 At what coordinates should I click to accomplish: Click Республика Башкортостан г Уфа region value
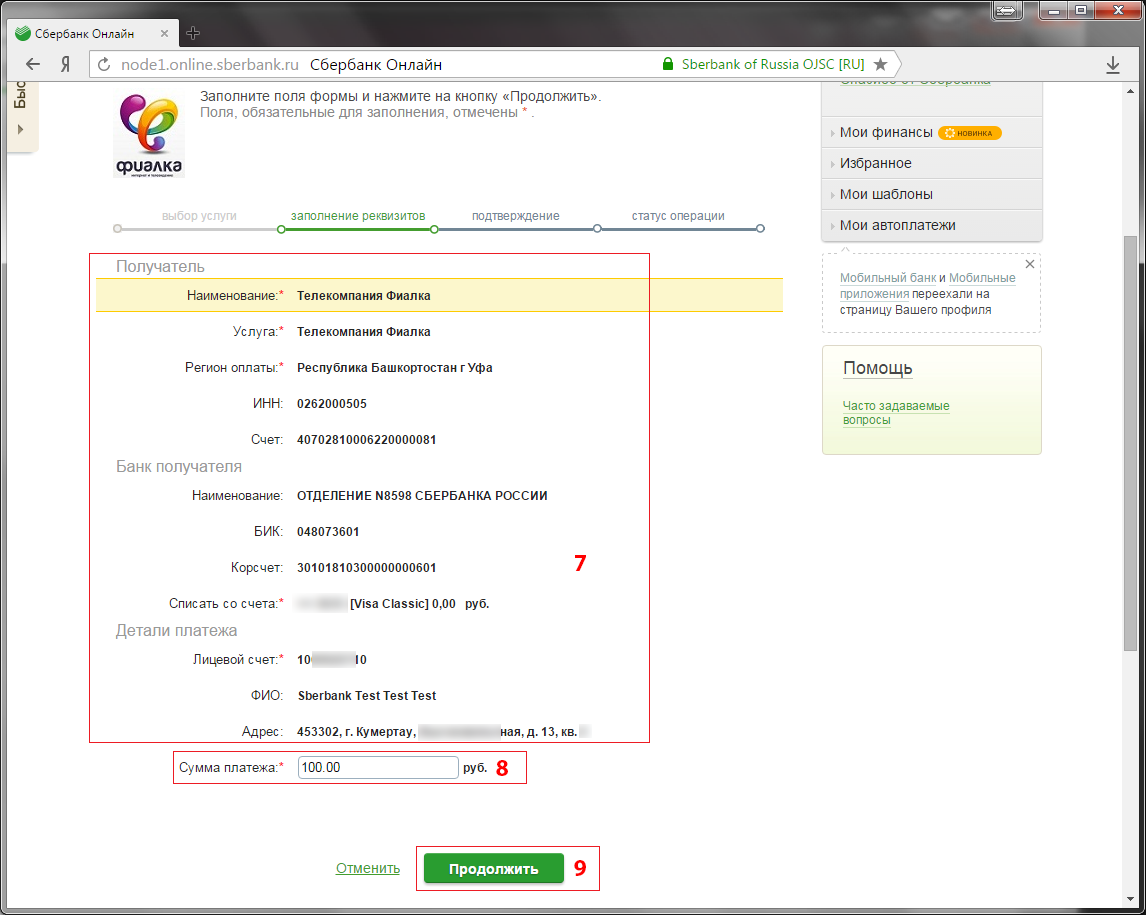[x=395, y=368]
